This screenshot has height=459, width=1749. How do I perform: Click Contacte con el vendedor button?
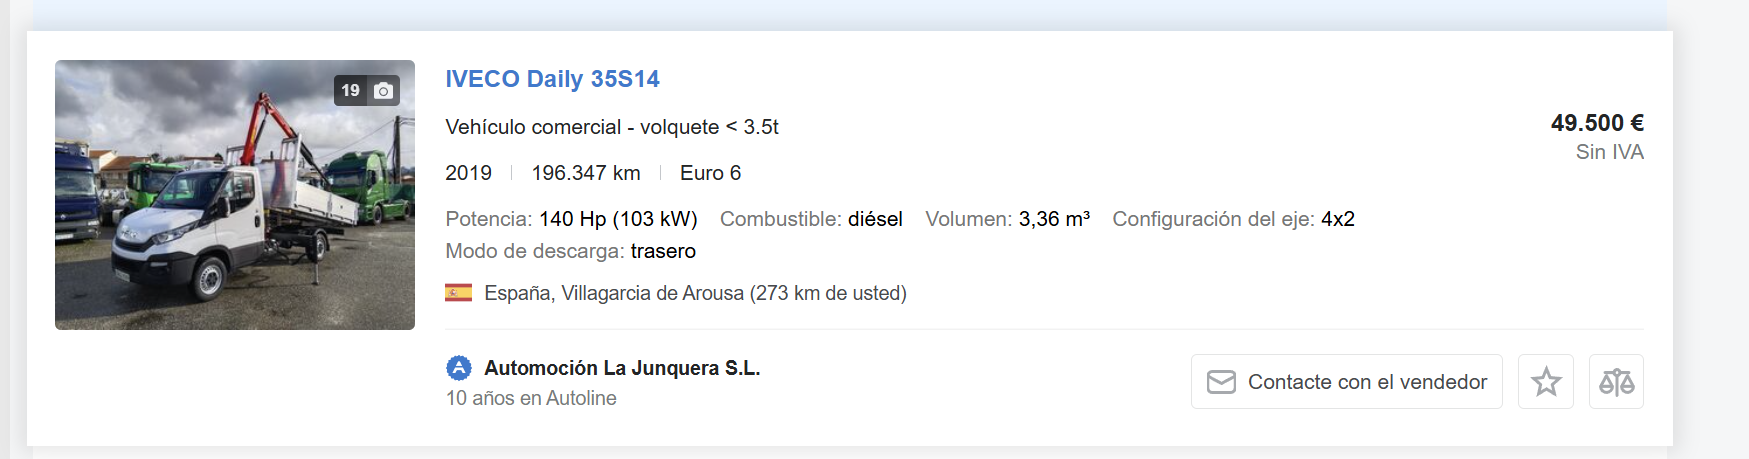[1346, 381]
